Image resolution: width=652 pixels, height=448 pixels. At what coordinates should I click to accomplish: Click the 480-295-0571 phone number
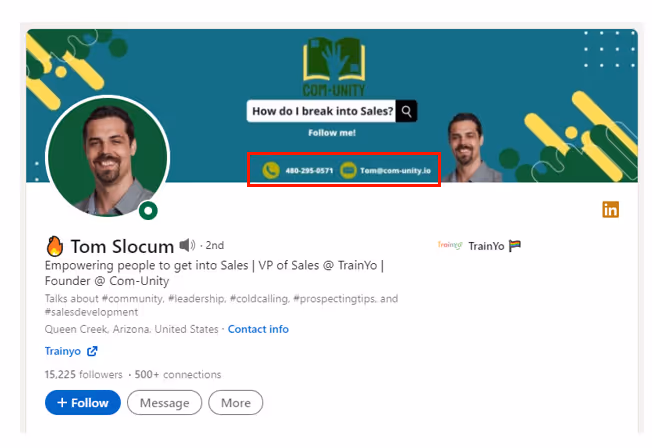(x=309, y=171)
